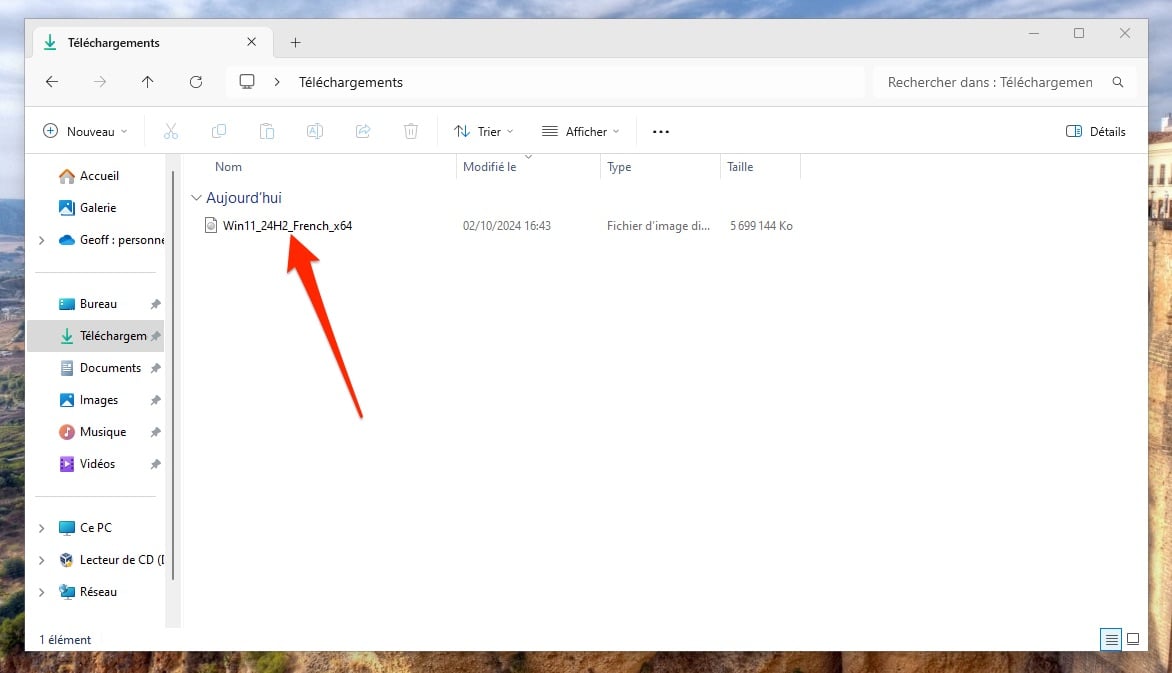Click the file date 02/10/2024 16:43
Image resolution: width=1172 pixels, height=673 pixels.
[507, 226]
